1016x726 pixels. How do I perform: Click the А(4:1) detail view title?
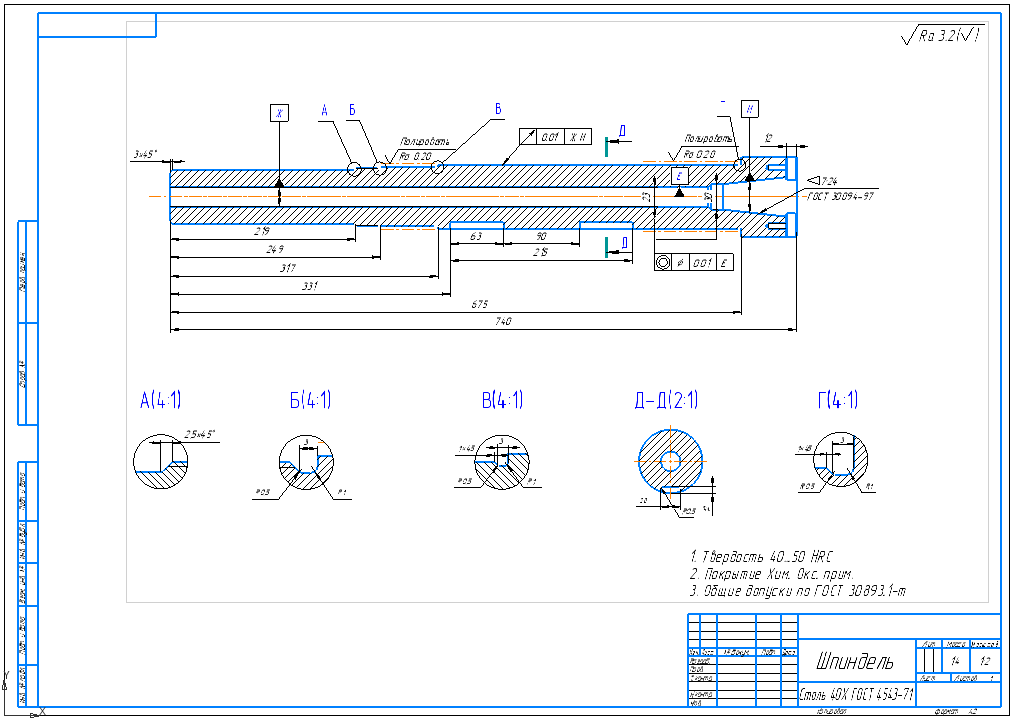click(160, 401)
